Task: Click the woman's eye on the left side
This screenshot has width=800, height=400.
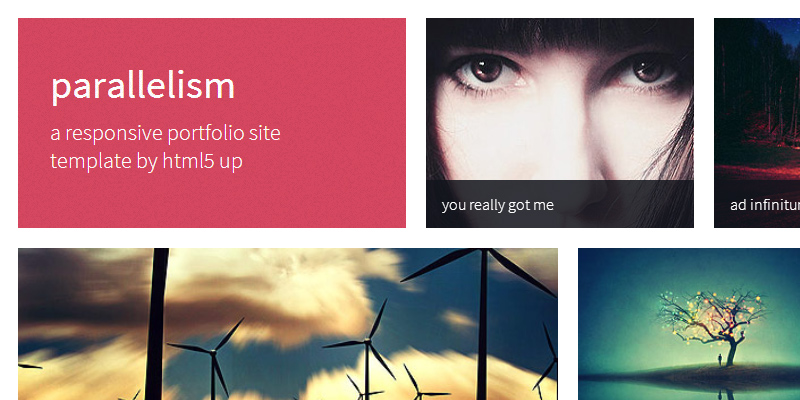Action: 485,70
